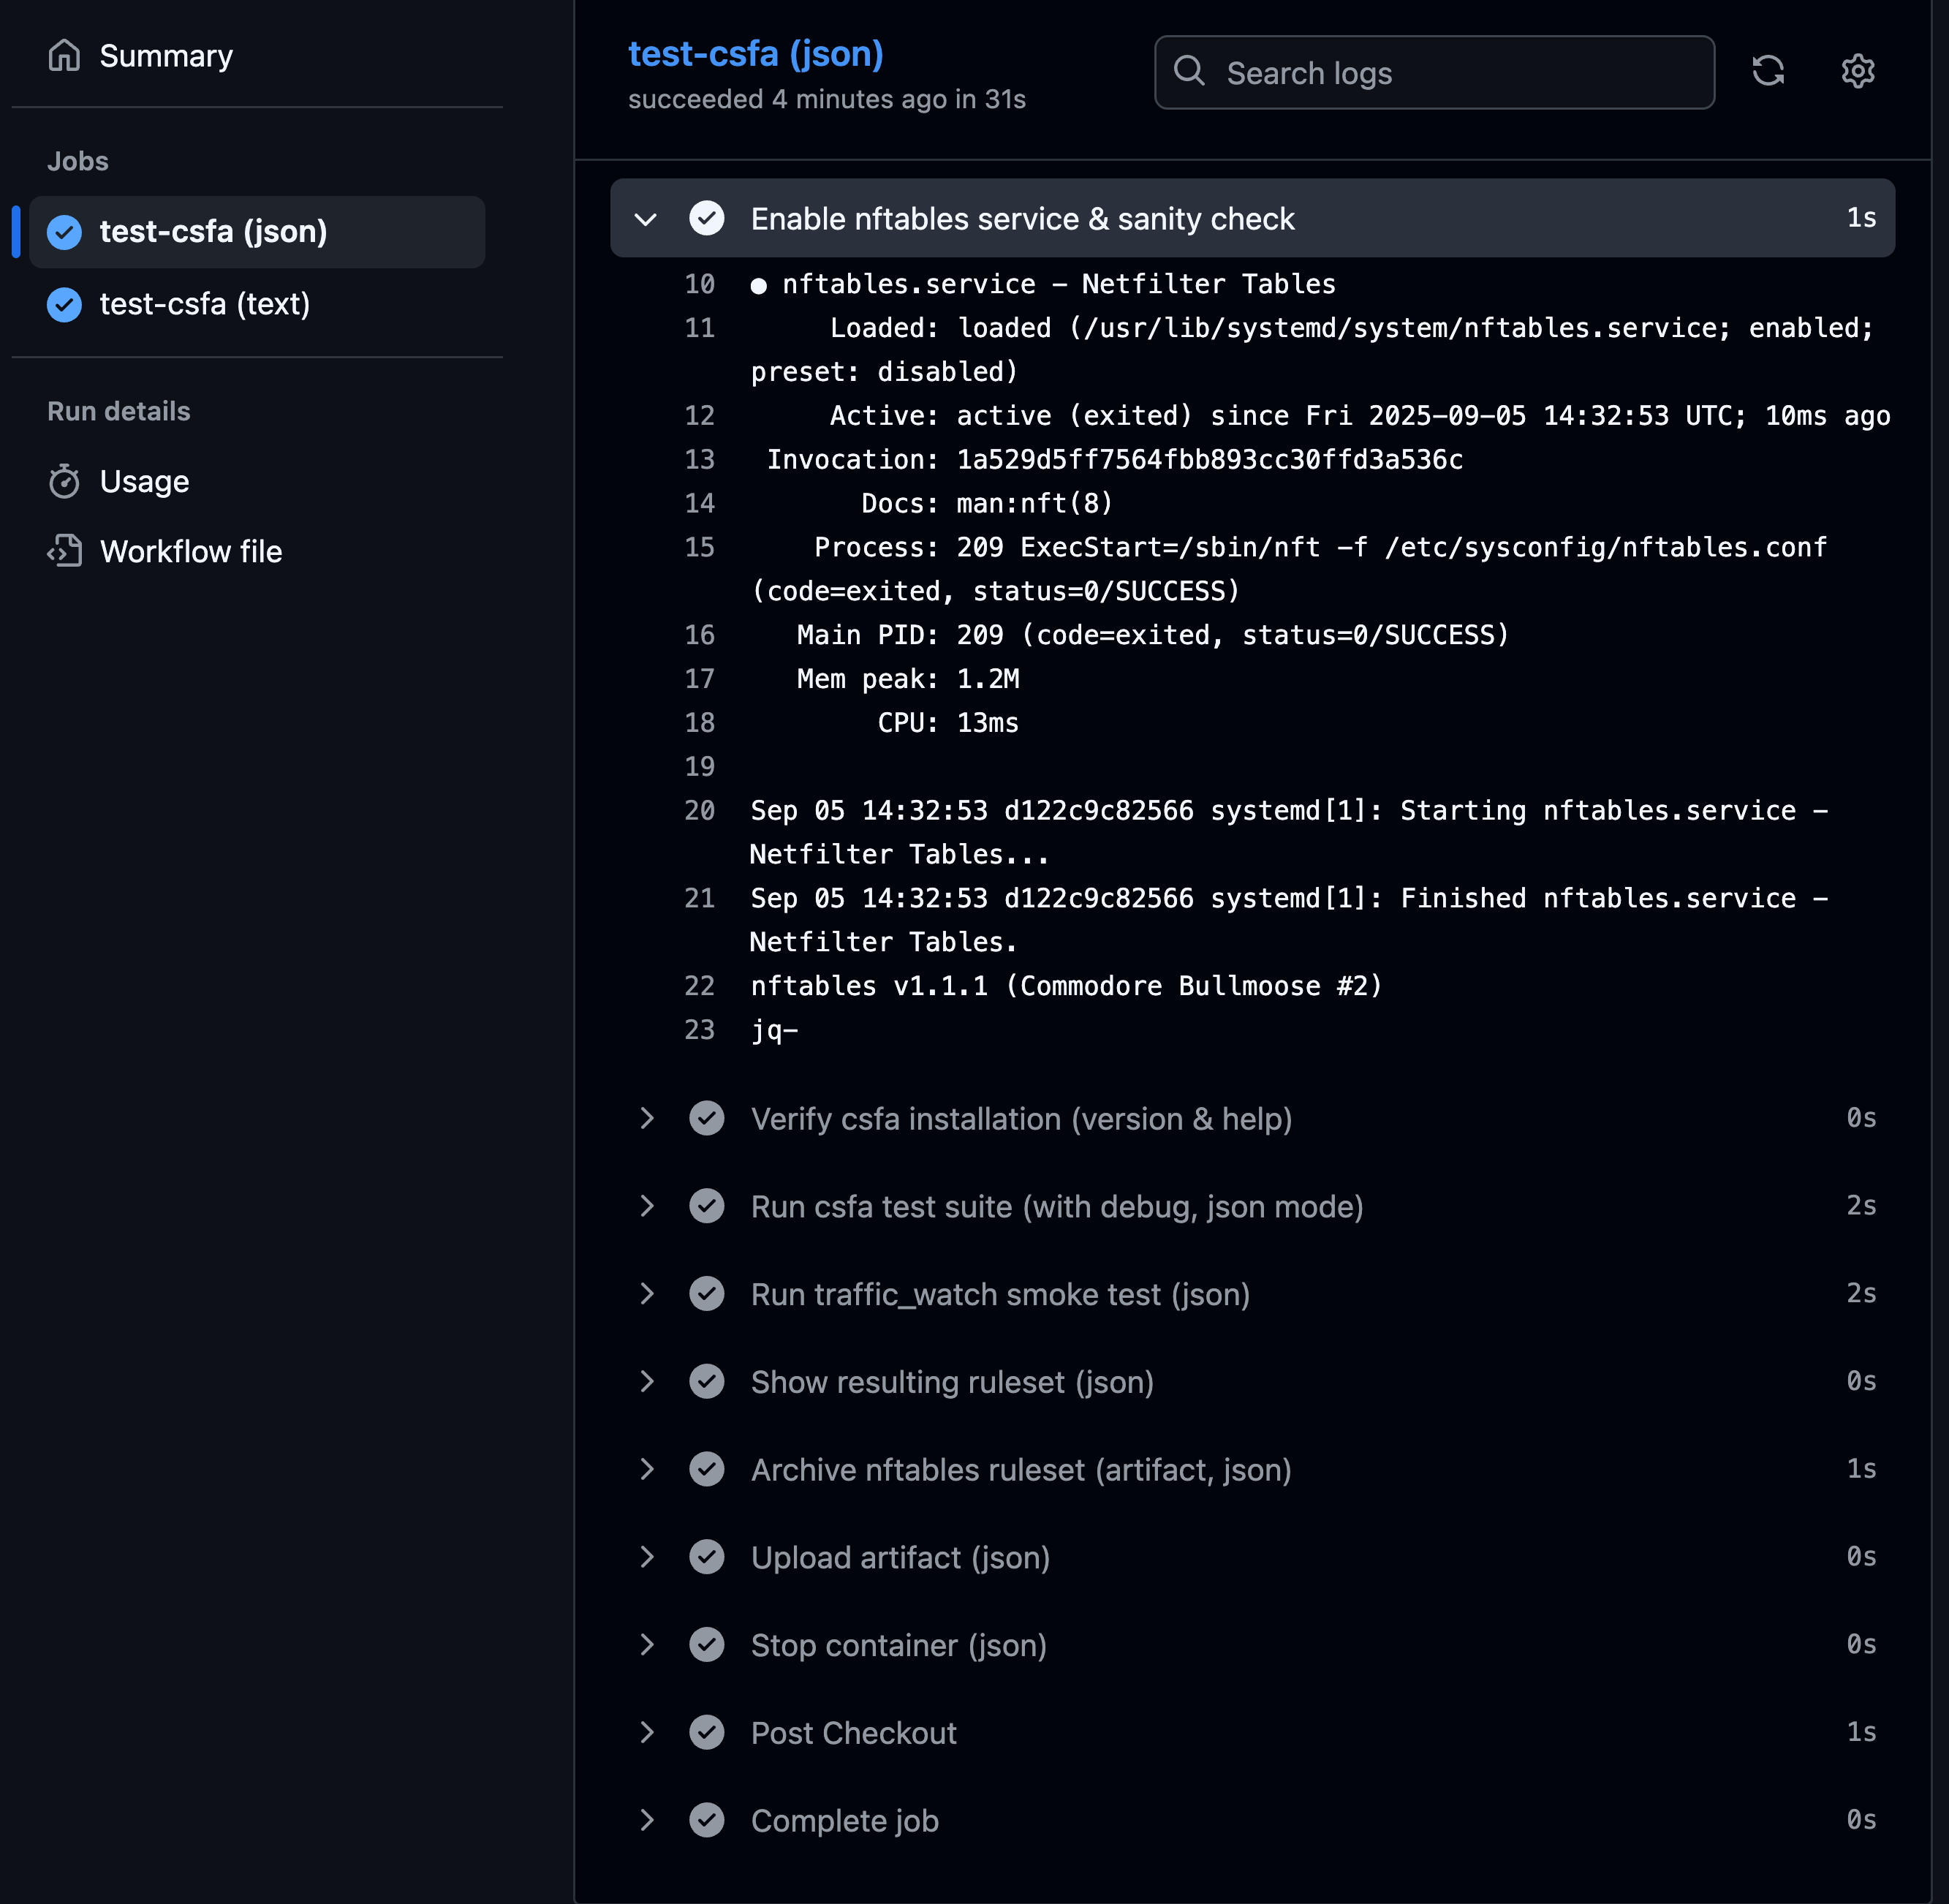
Task: Click 'Invocation: 1a529d5ff7564fbb893cc30ffd3a536c' log line
Action: coord(1114,460)
